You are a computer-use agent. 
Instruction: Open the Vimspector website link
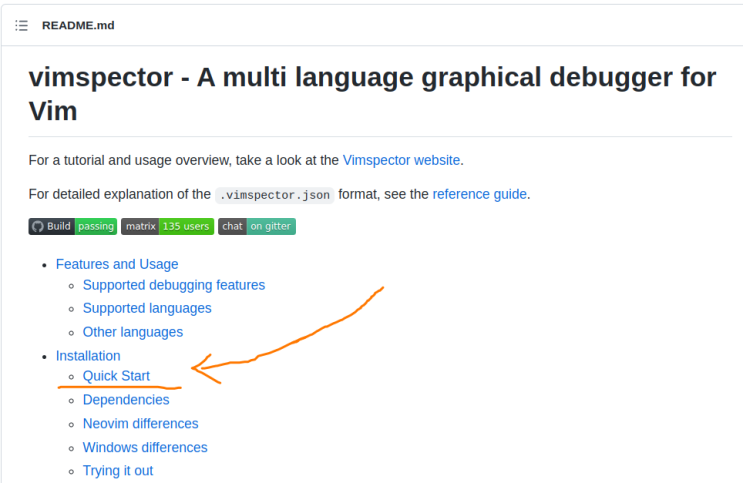[401, 160]
